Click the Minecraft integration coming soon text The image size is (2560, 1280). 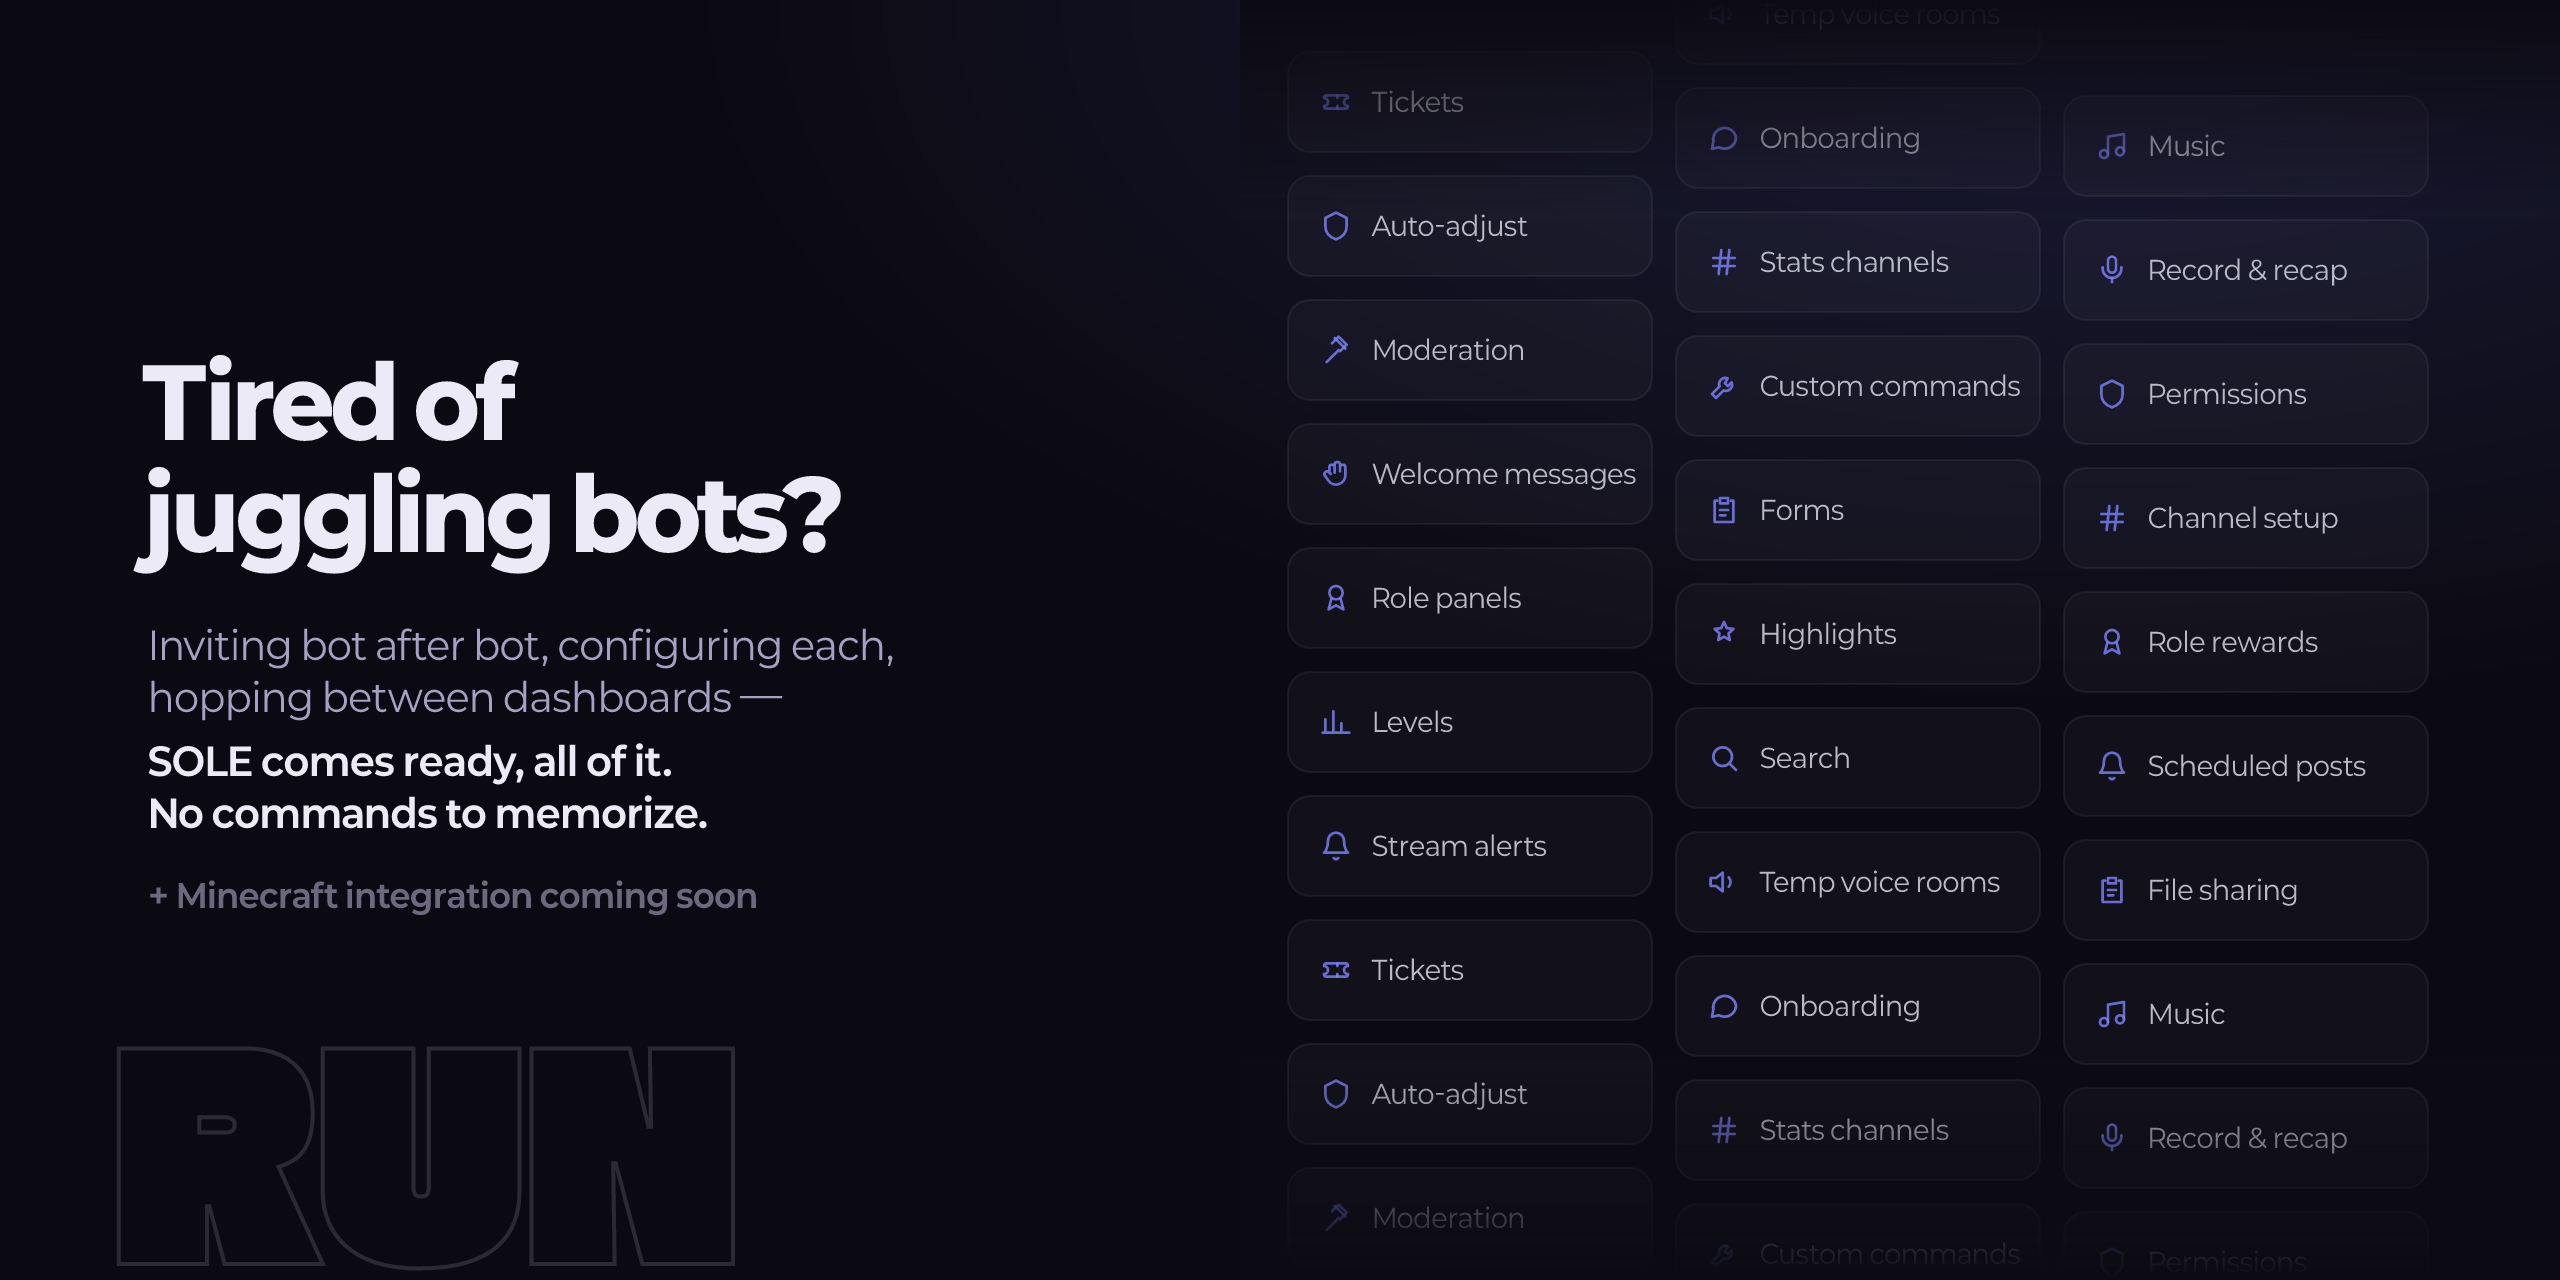[x=453, y=896]
